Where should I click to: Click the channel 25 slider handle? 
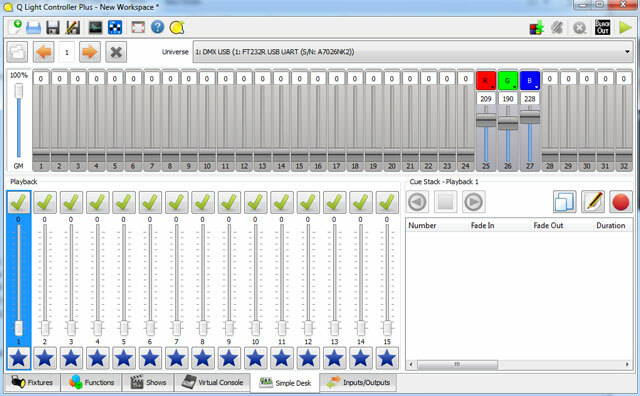pyautogui.click(x=486, y=120)
